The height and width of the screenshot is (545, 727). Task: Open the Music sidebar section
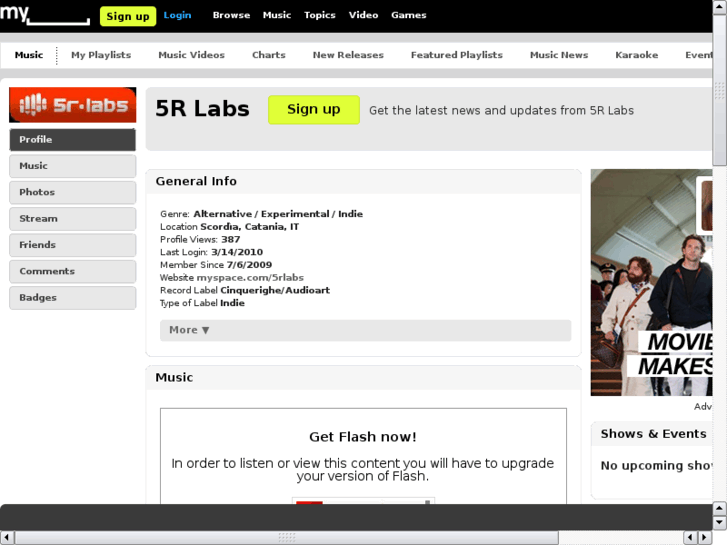pyautogui.click(x=73, y=166)
